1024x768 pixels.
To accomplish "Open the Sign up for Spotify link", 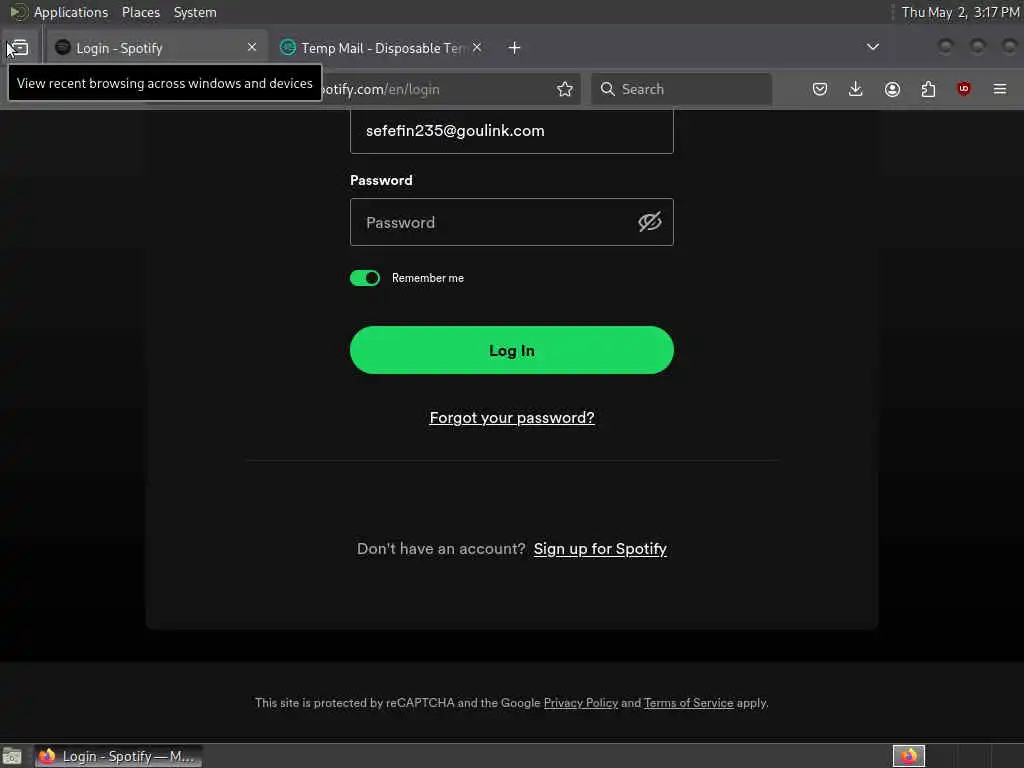I will pos(600,549).
